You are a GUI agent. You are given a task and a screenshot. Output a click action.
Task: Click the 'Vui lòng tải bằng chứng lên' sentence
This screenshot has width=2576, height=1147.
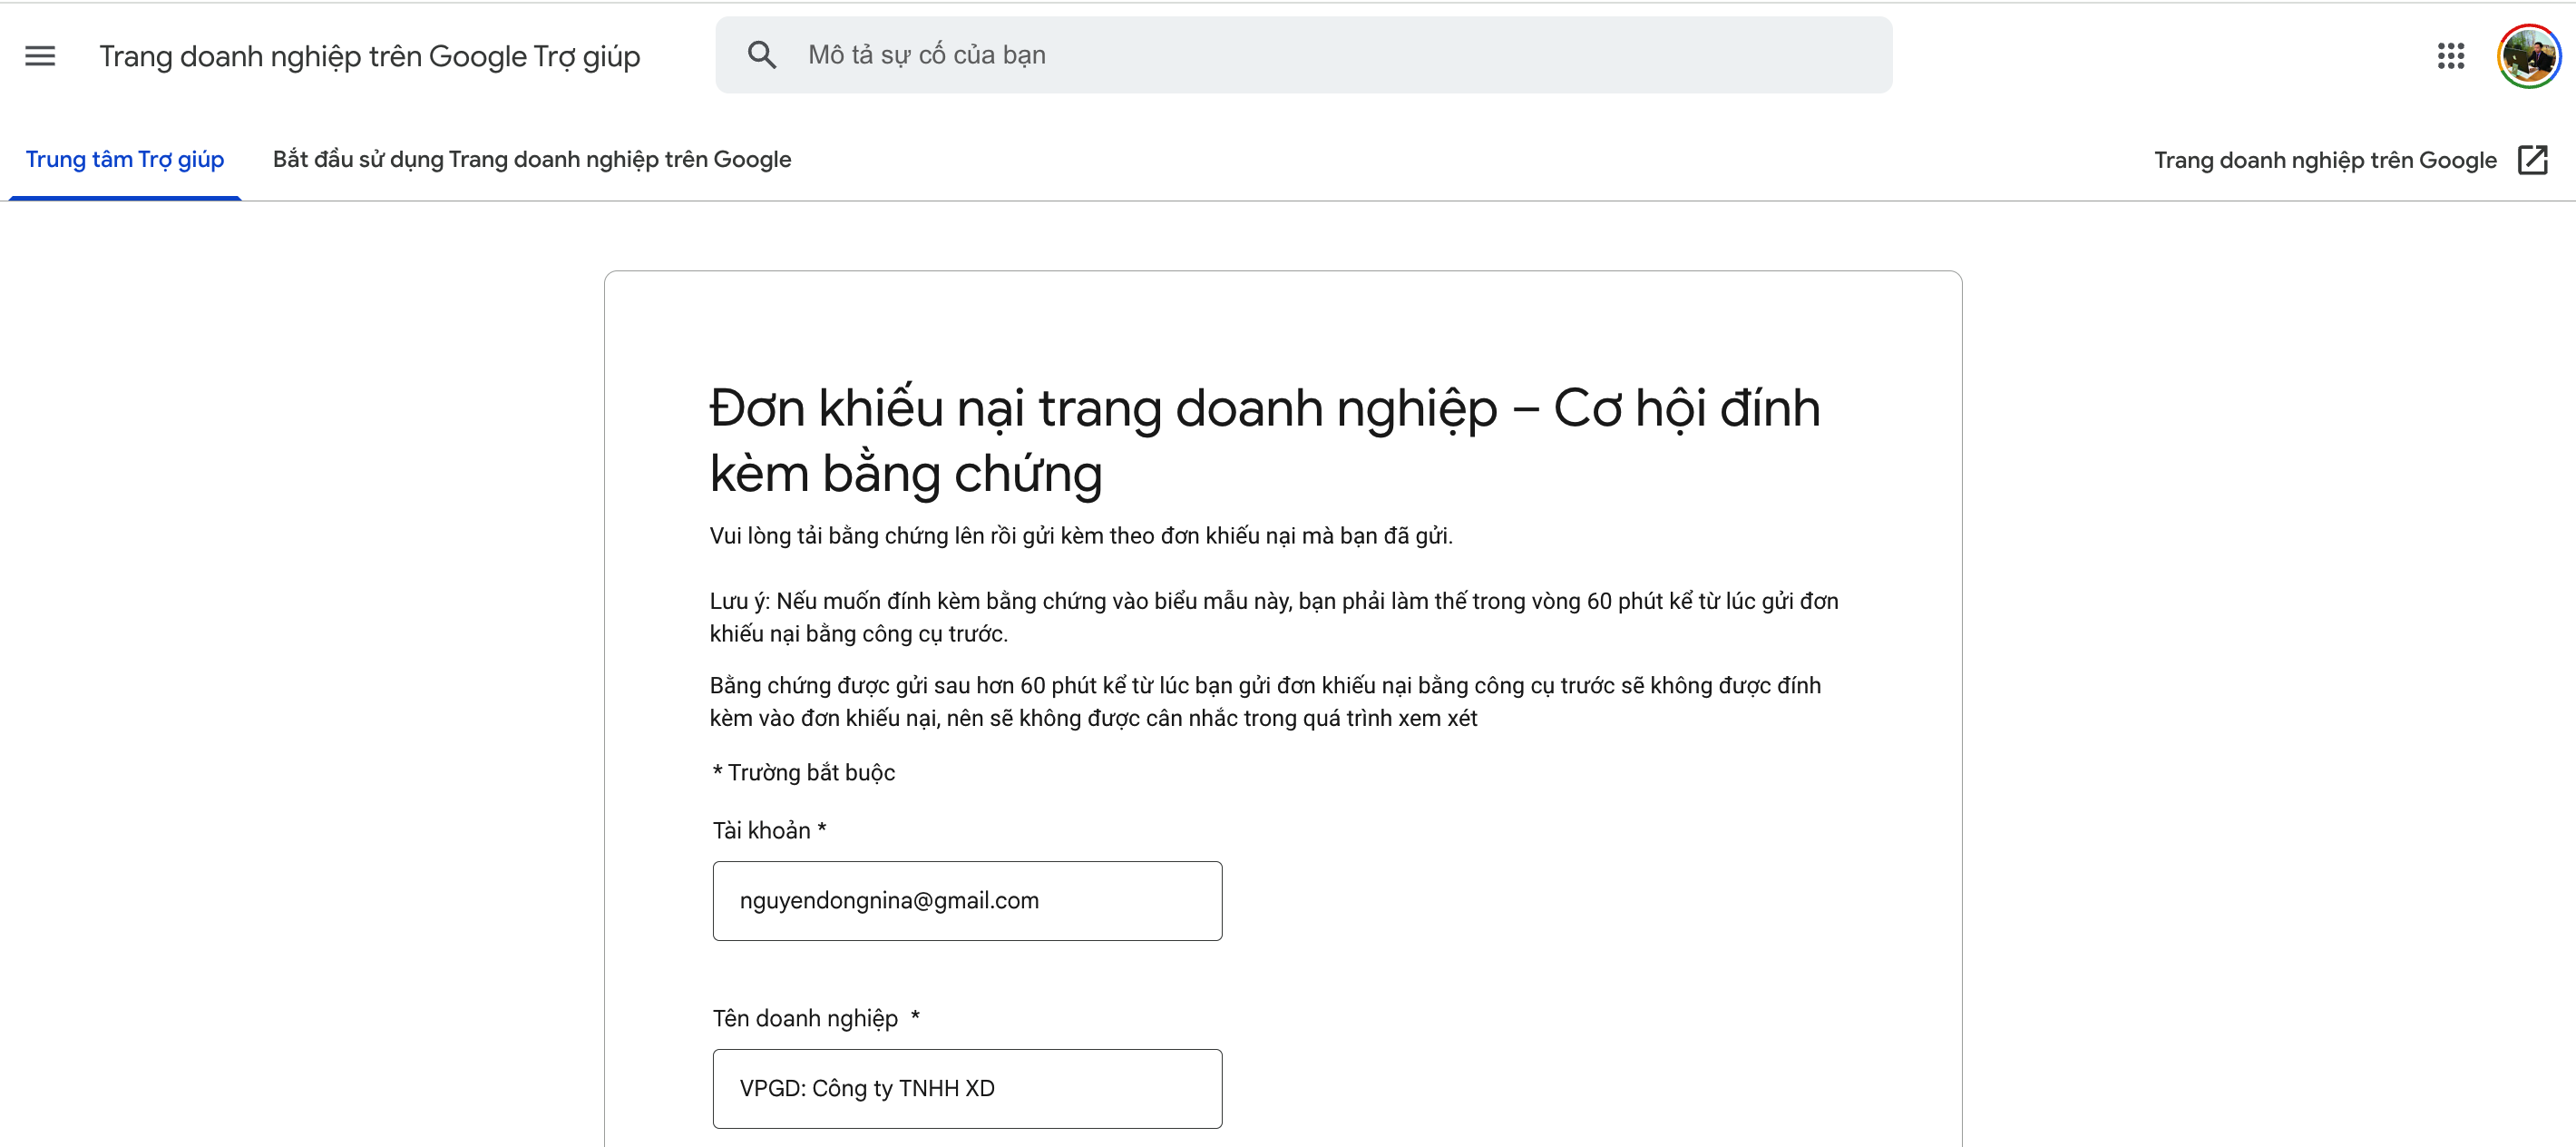coord(1080,536)
